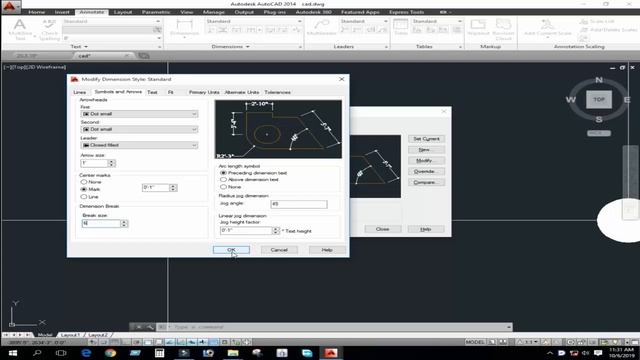Screen dimensions: 640x360
Task: Click the Break size input field
Action: pos(101,224)
